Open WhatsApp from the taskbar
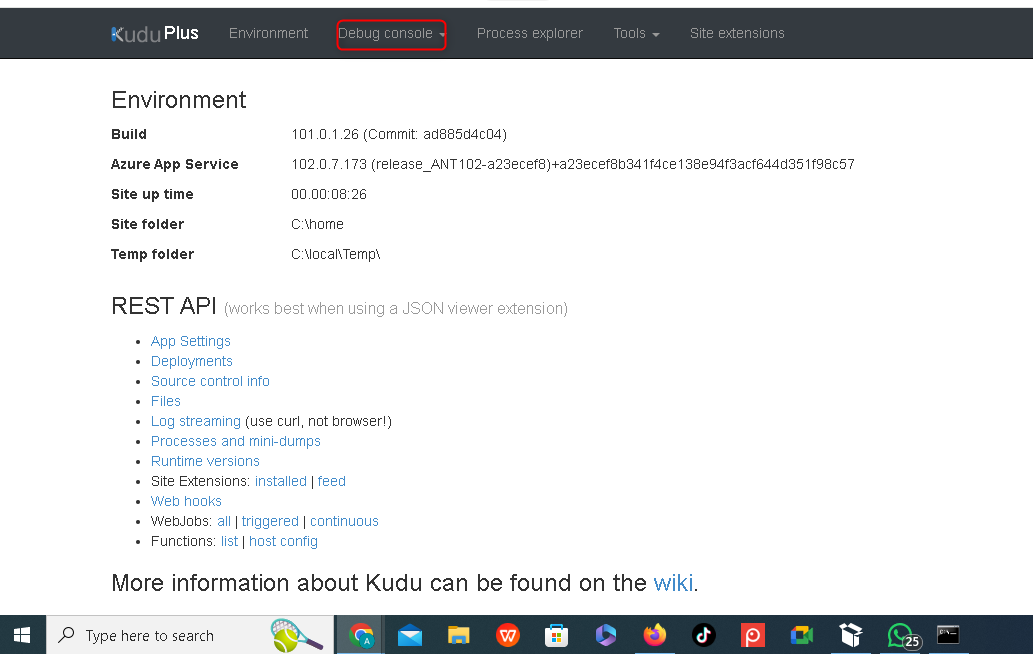 tap(900, 634)
